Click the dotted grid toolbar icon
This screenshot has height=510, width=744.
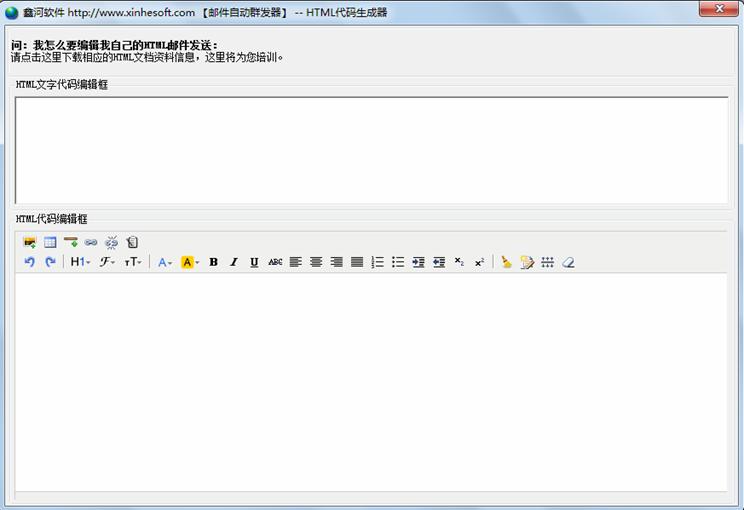[x=548, y=262]
